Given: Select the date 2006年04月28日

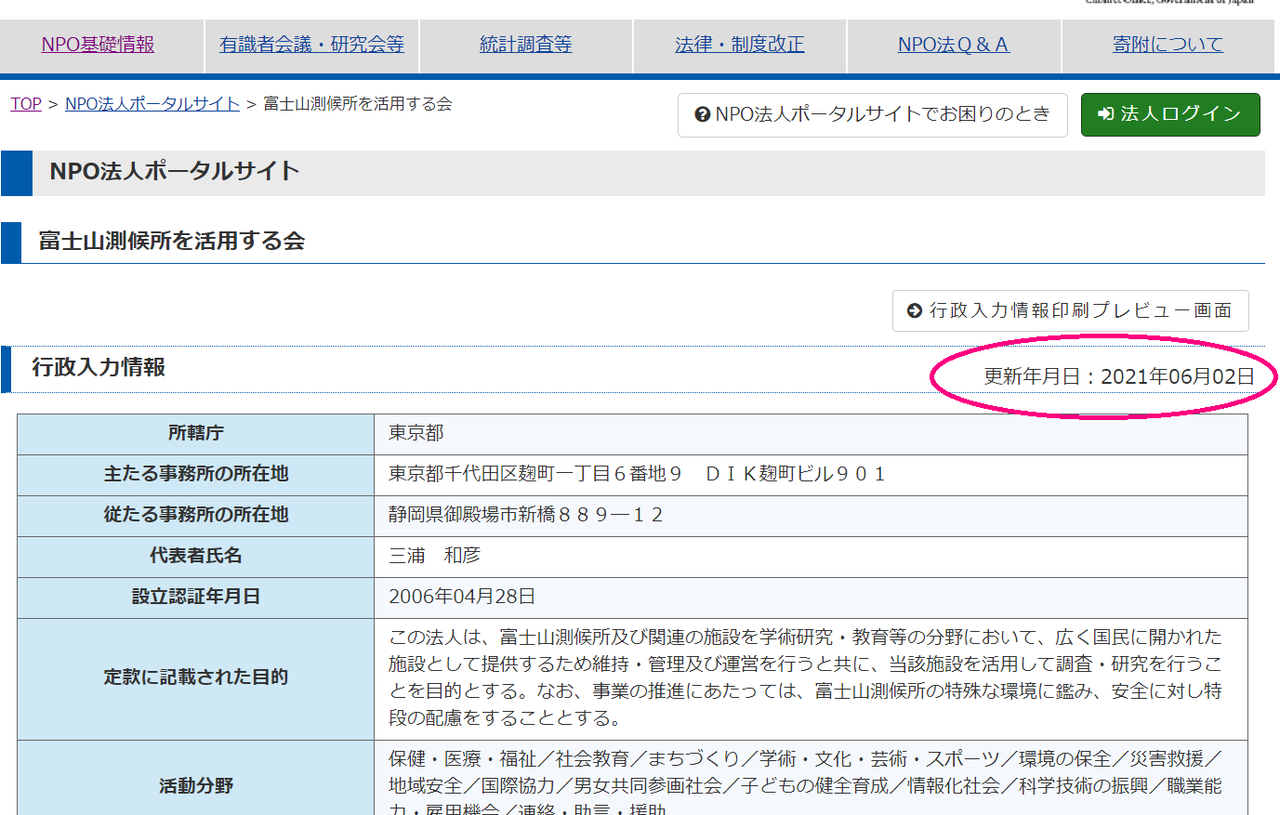Looking at the screenshot, I should click(462, 597).
